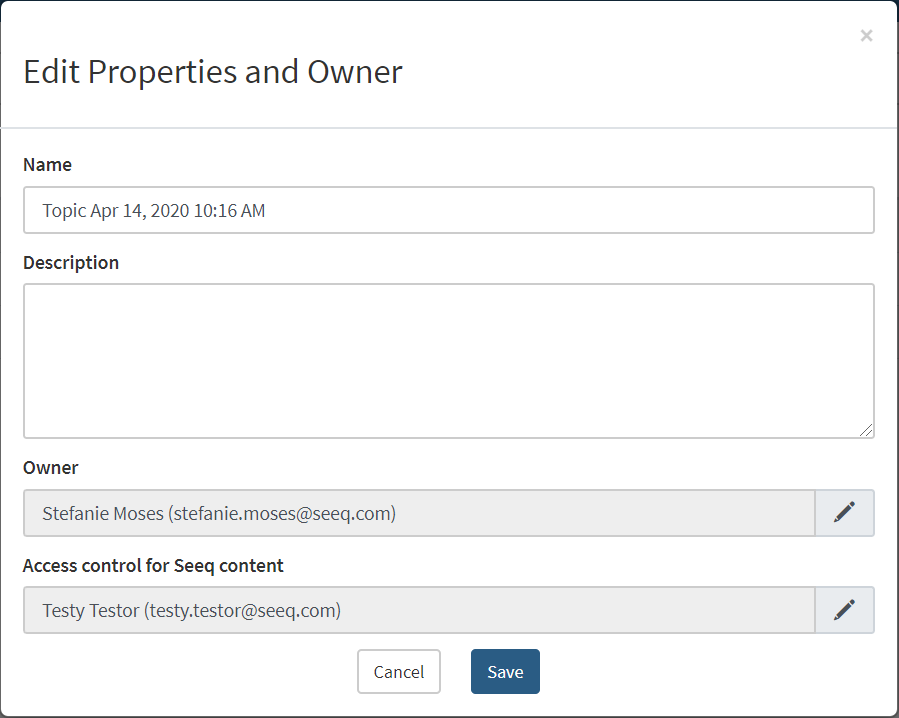The image size is (899, 718).
Task: Click the pencil icon for Seeq content access control
Action: [845, 610]
